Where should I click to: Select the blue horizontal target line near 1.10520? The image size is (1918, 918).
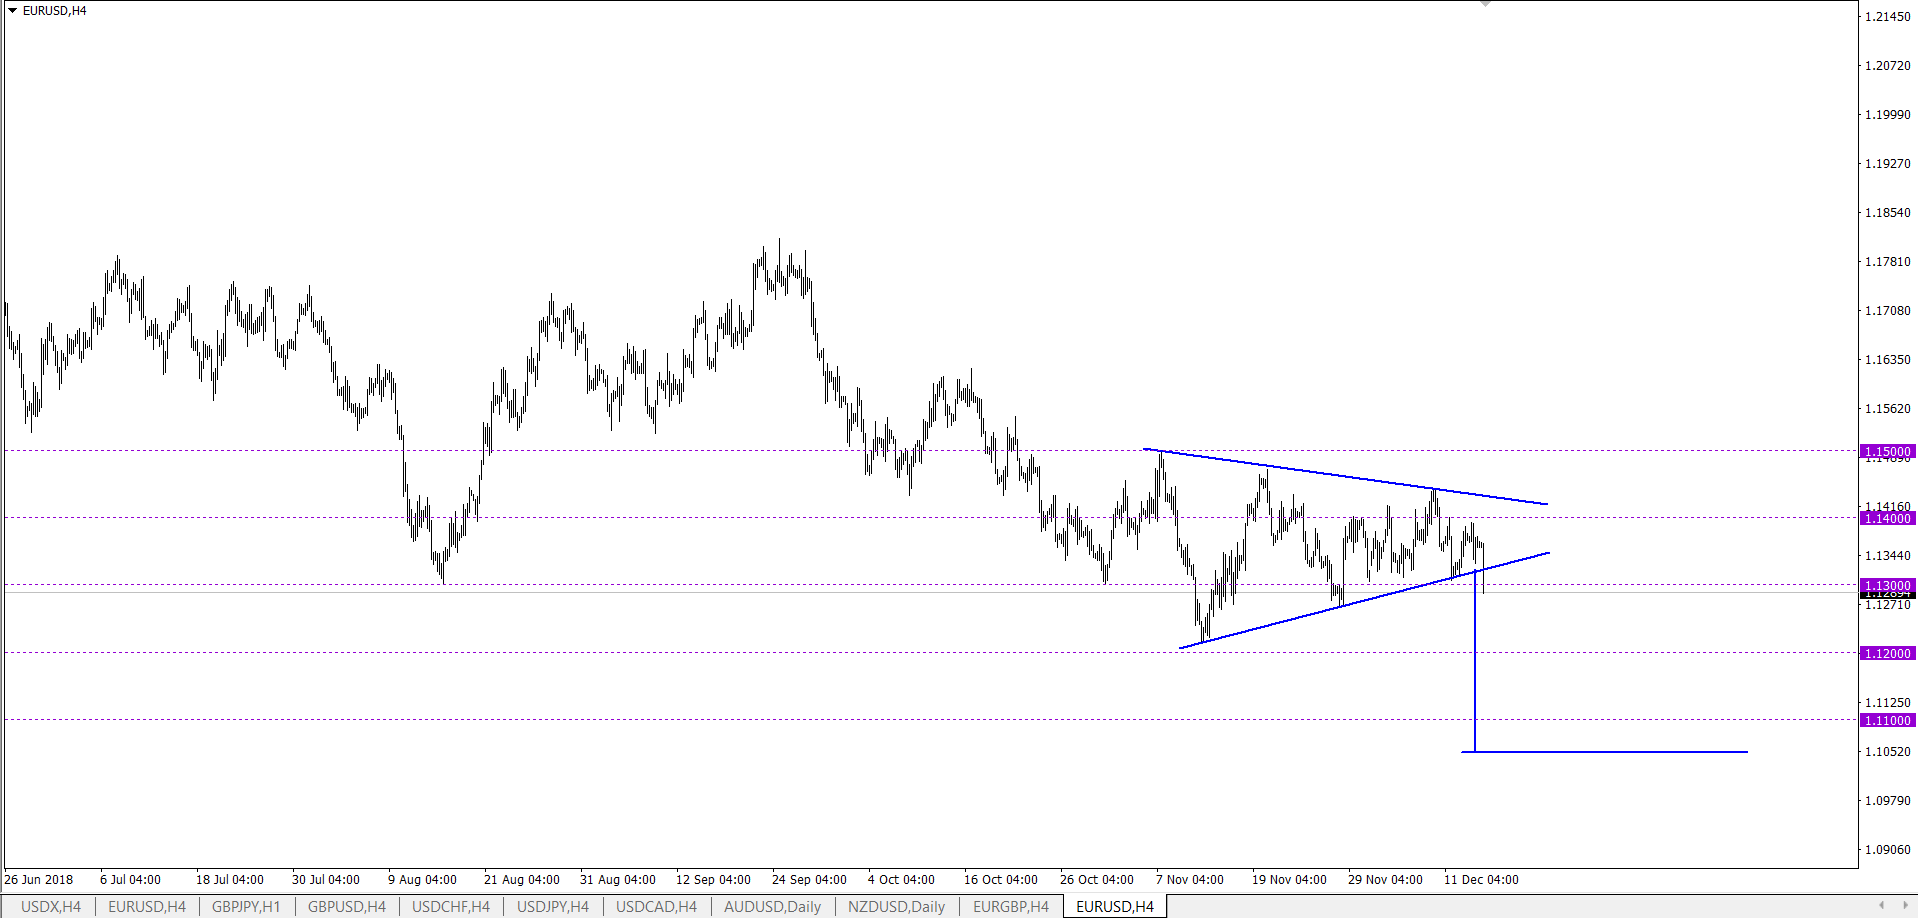(x=1605, y=752)
